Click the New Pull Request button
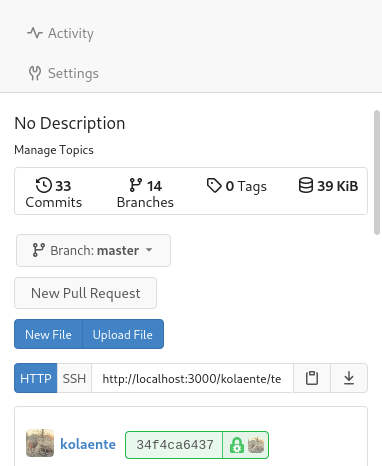This screenshot has height=466, width=382. [85, 293]
